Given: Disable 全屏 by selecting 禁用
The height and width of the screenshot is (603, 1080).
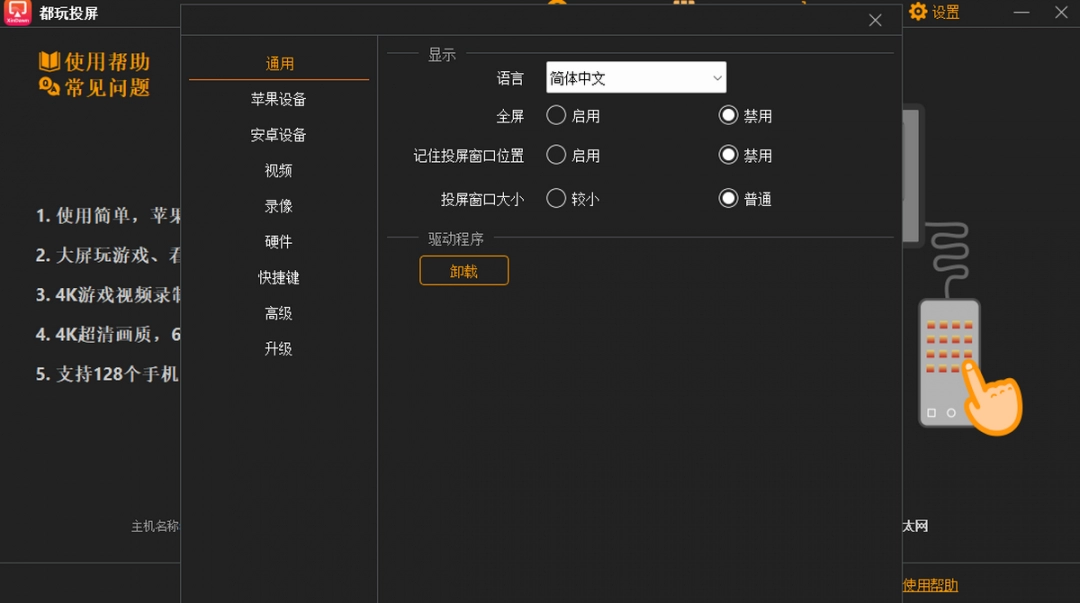Looking at the screenshot, I should coord(729,114).
